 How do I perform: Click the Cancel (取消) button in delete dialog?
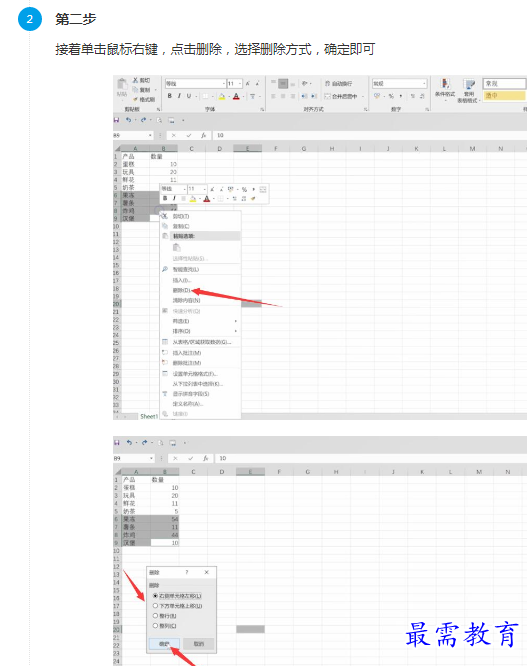point(198,644)
